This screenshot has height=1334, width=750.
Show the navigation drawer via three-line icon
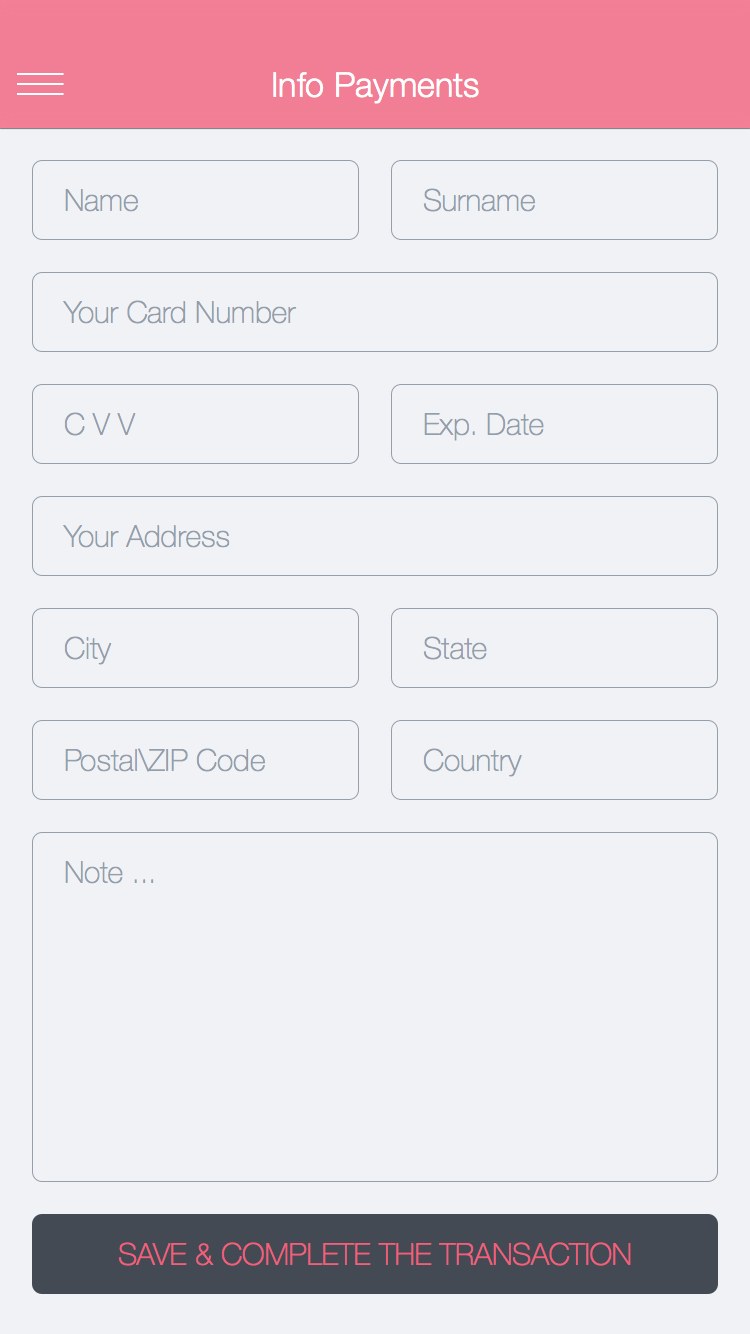pos(40,85)
